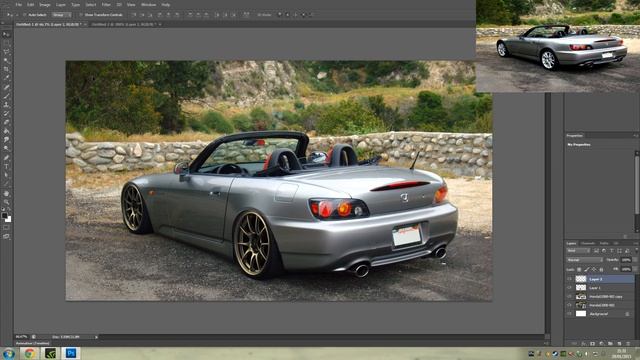640x360 pixels.
Task: Open the Image menu
Action: pos(45,4)
